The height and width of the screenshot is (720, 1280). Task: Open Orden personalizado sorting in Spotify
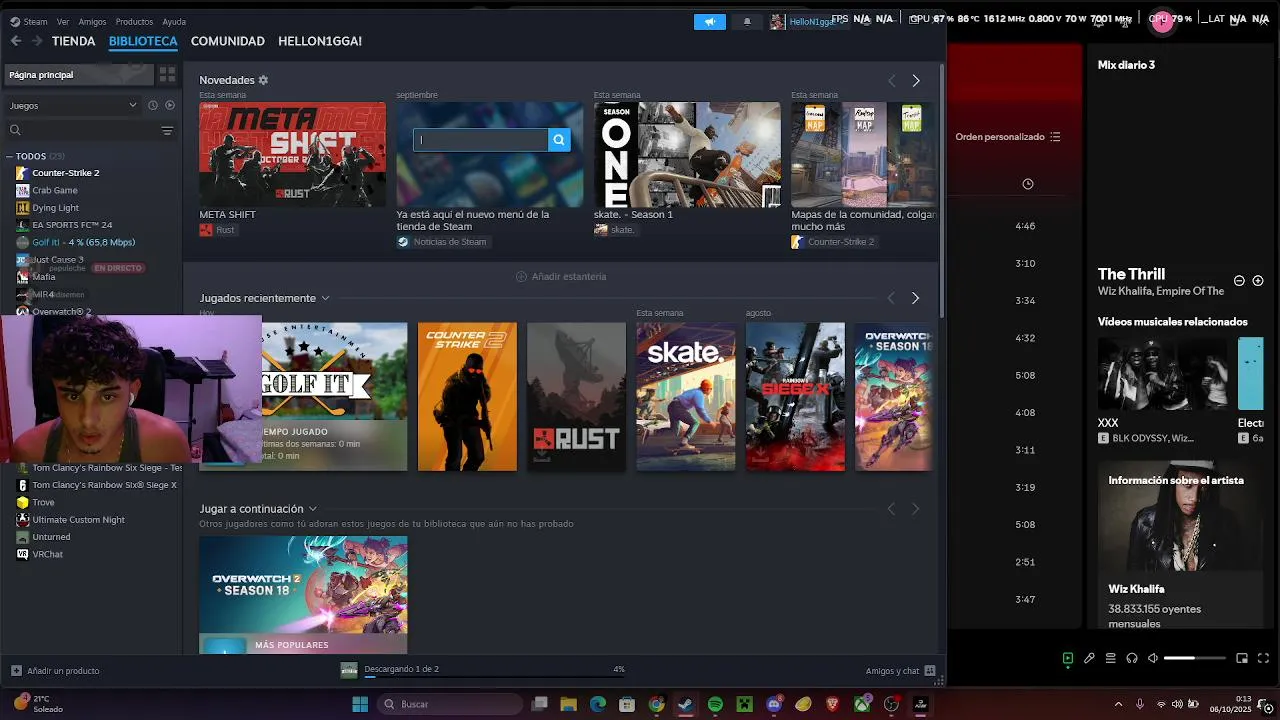click(1008, 137)
